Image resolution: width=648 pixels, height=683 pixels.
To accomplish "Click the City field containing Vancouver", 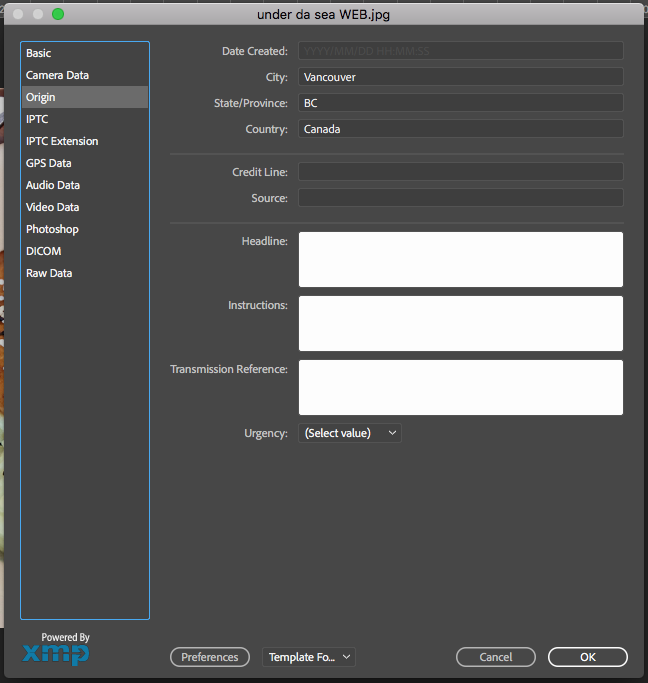I will pos(460,77).
